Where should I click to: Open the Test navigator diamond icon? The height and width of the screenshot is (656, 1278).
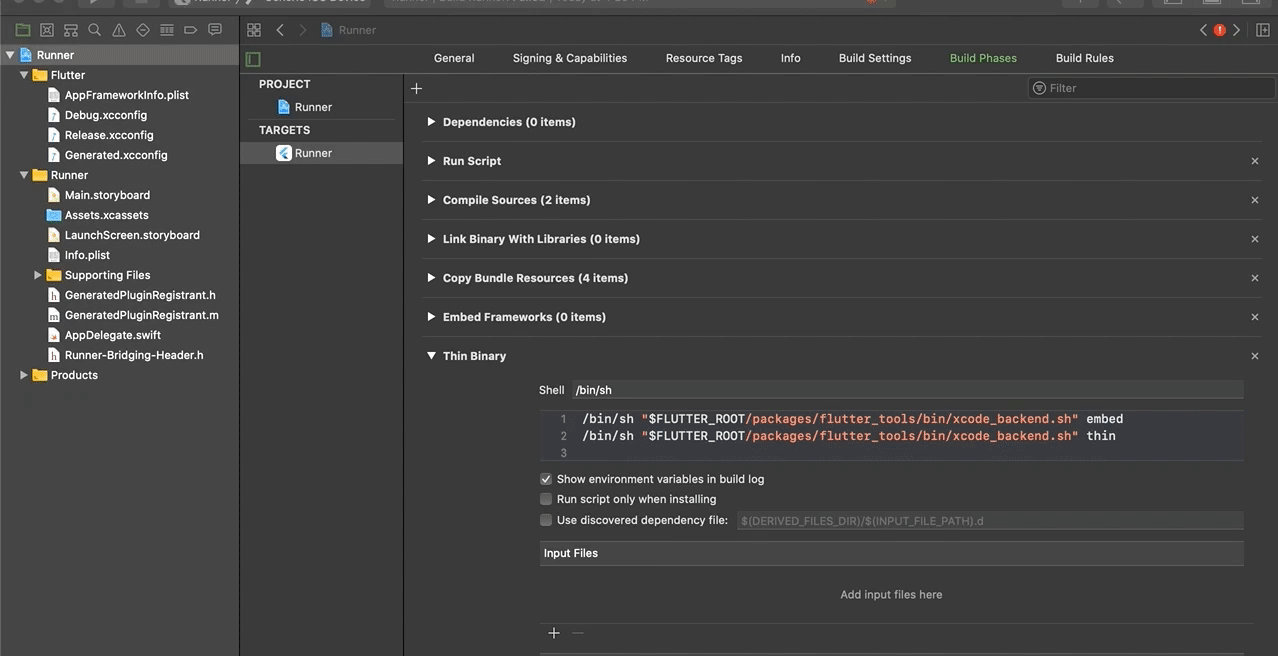[143, 30]
